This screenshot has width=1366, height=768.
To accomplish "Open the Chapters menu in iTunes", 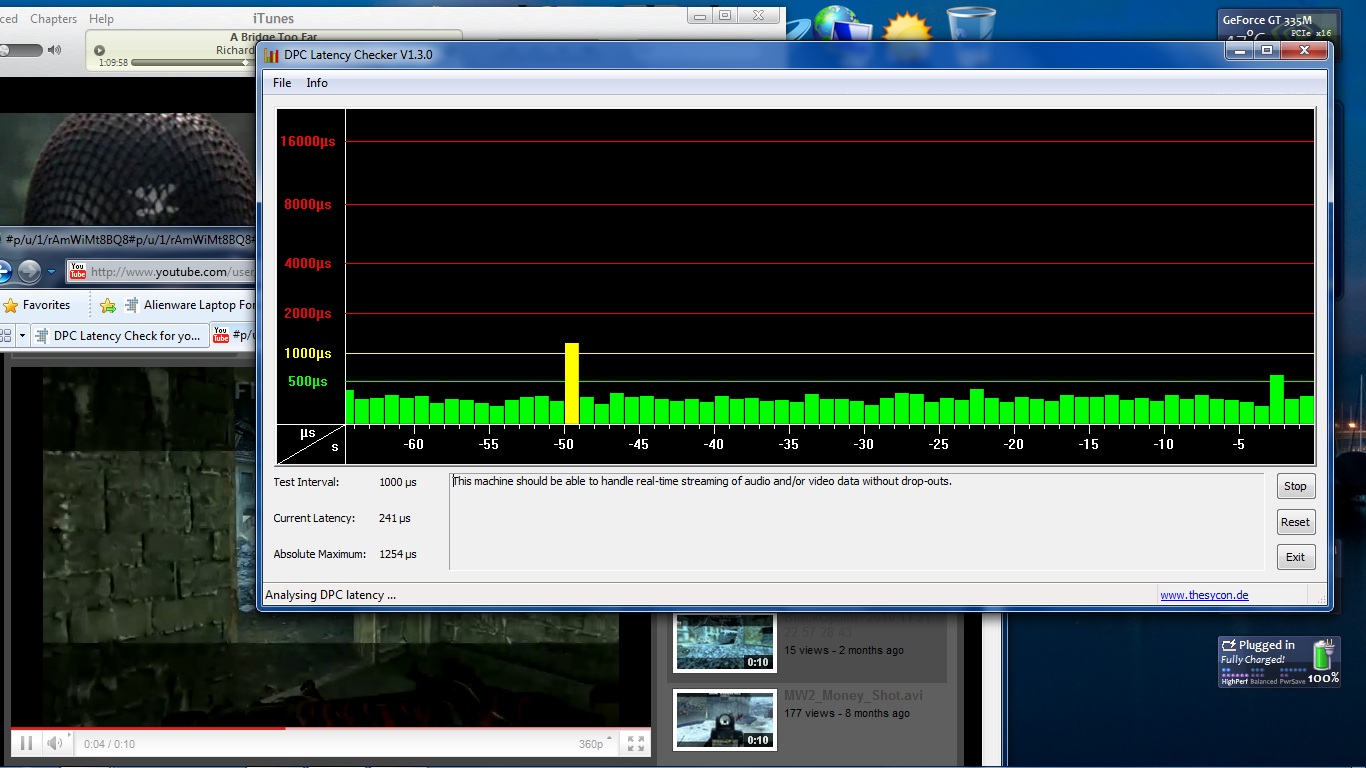I will tap(54, 19).
